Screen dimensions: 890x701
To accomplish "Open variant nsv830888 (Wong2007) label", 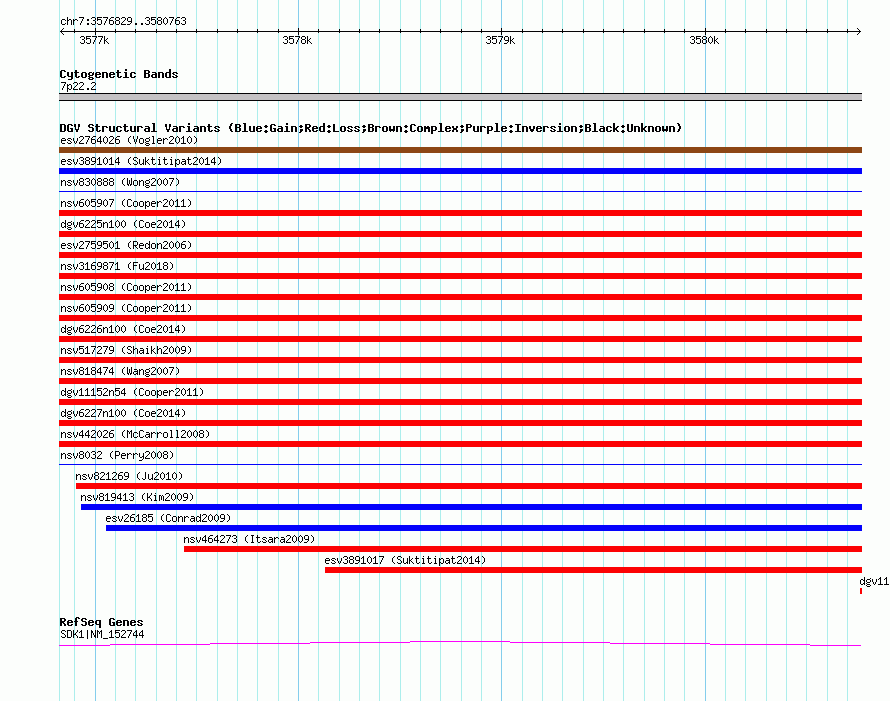I will 120,182.
